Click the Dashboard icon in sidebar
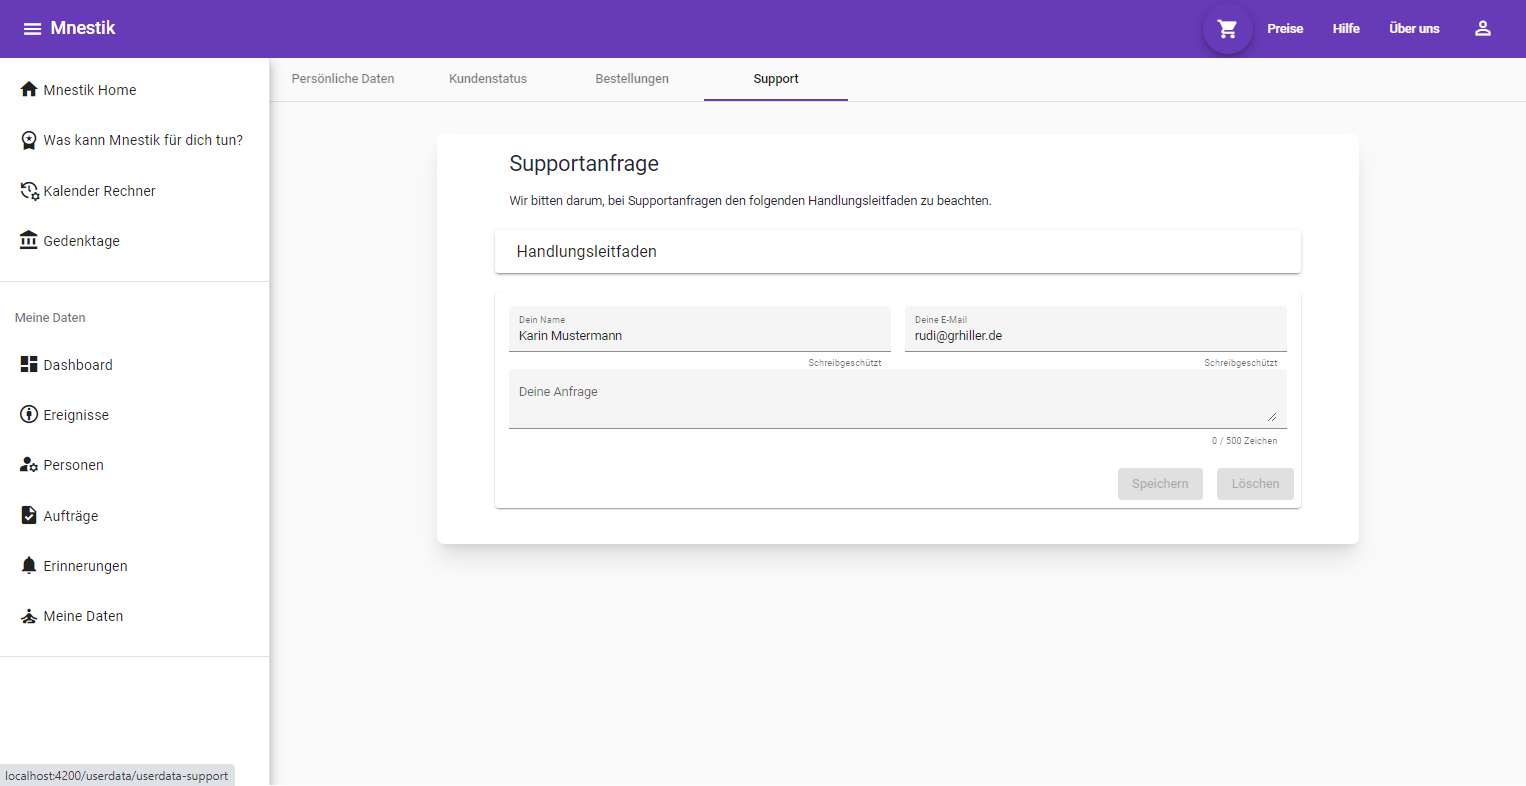Viewport: 1526px width, 786px height. pyautogui.click(x=29, y=365)
